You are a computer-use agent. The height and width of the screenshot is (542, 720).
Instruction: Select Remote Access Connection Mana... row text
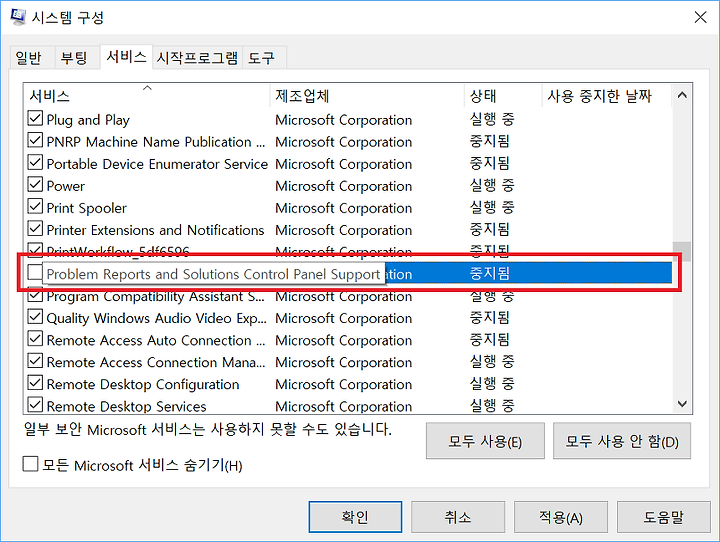(x=156, y=362)
